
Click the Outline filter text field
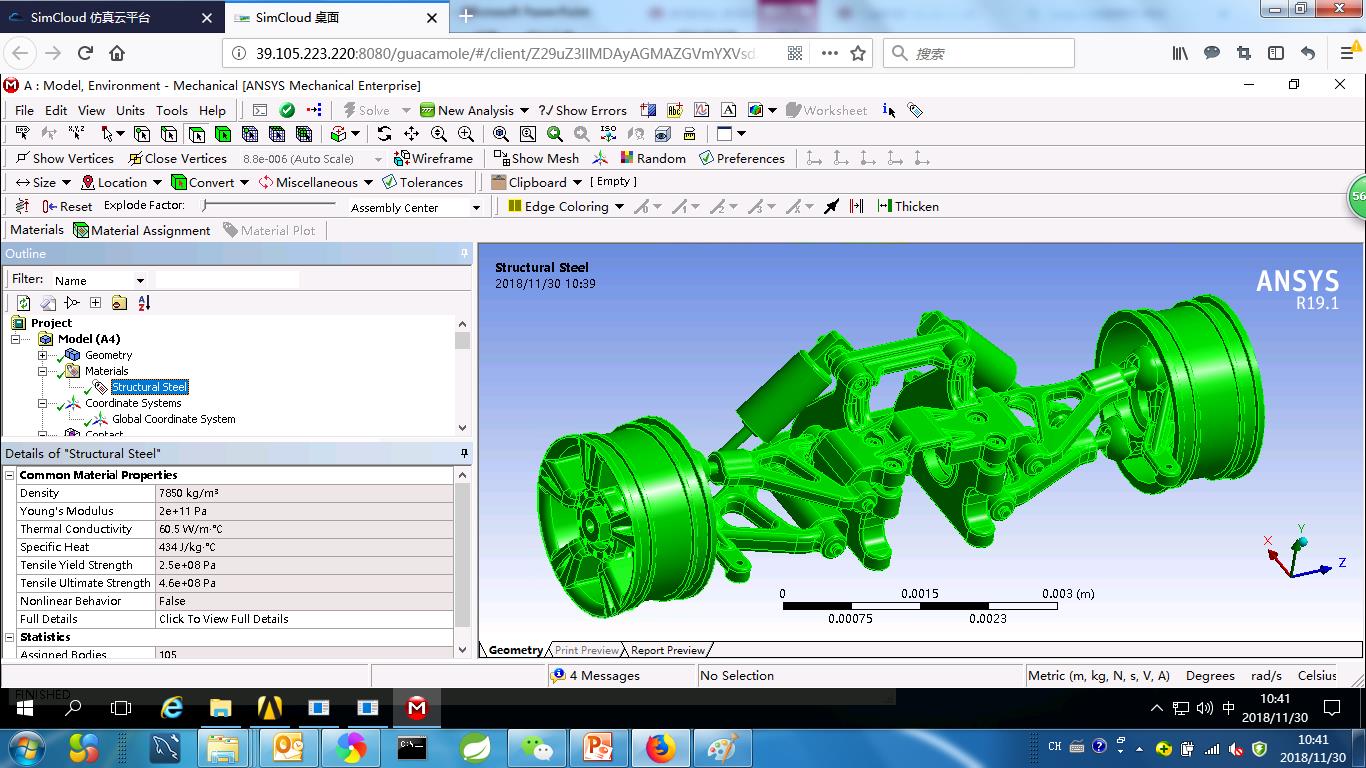(227, 280)
